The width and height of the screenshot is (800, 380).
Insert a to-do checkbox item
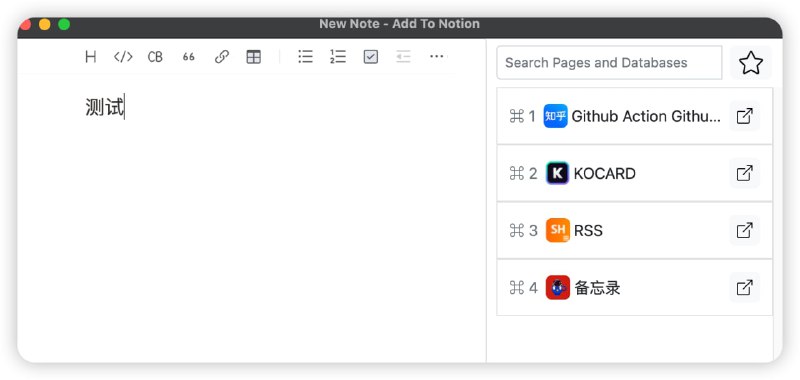click(x=371, y=57)
